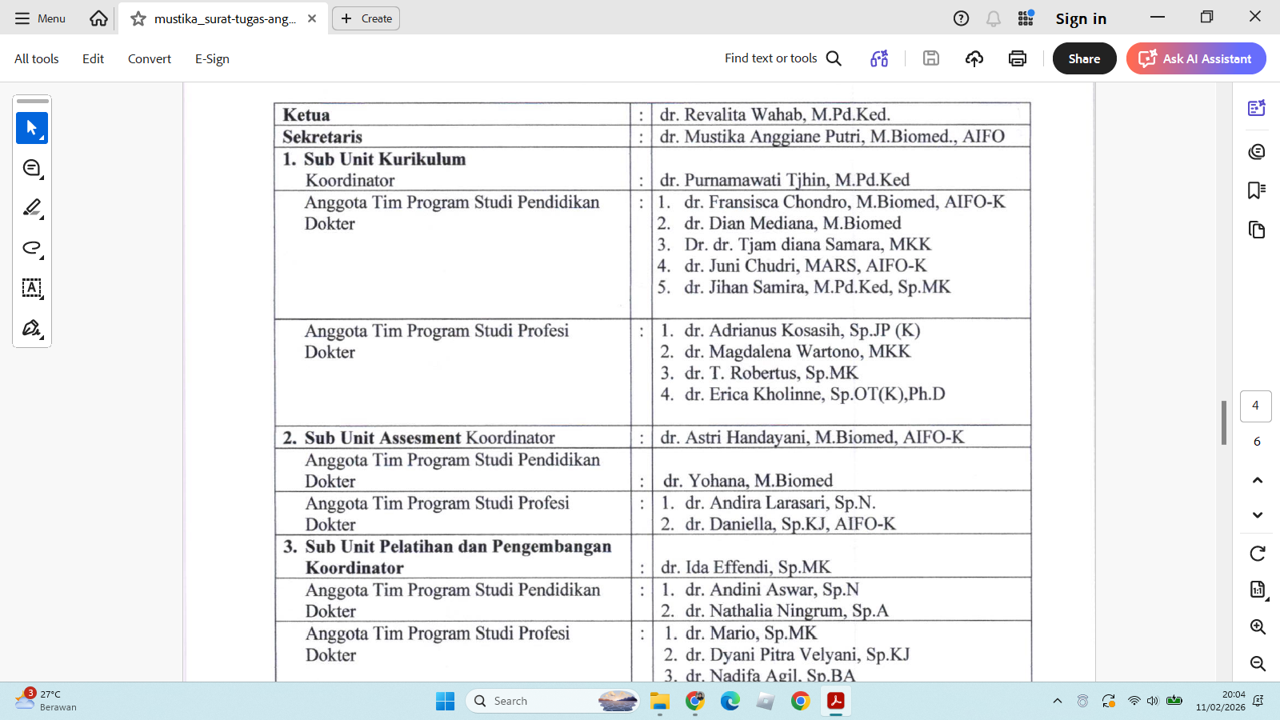Choose the Add comment tool
Image resolution: width=1280 pixels, height=720 pixels.
click(x=31, y=168)
